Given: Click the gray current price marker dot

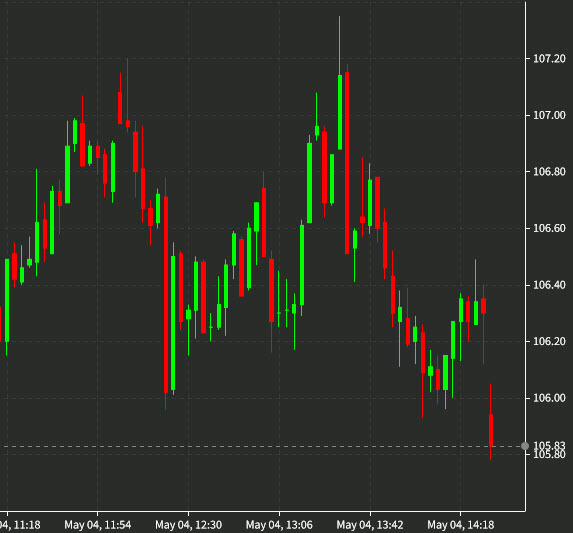Looking at the screenshot, I should click(x=525, y=446).
